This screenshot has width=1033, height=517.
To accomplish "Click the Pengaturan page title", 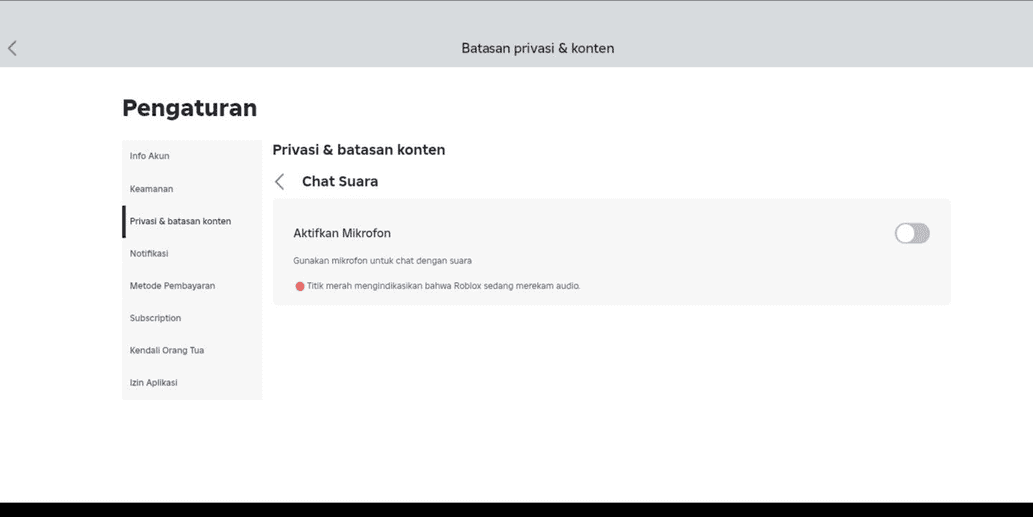I will tap(189, 108).
